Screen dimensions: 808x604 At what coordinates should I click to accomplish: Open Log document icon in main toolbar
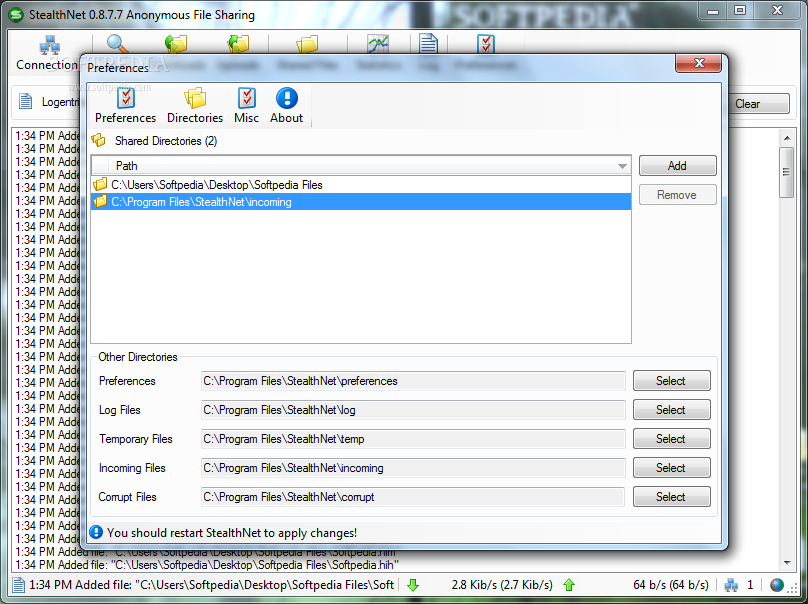pos(428,44)
